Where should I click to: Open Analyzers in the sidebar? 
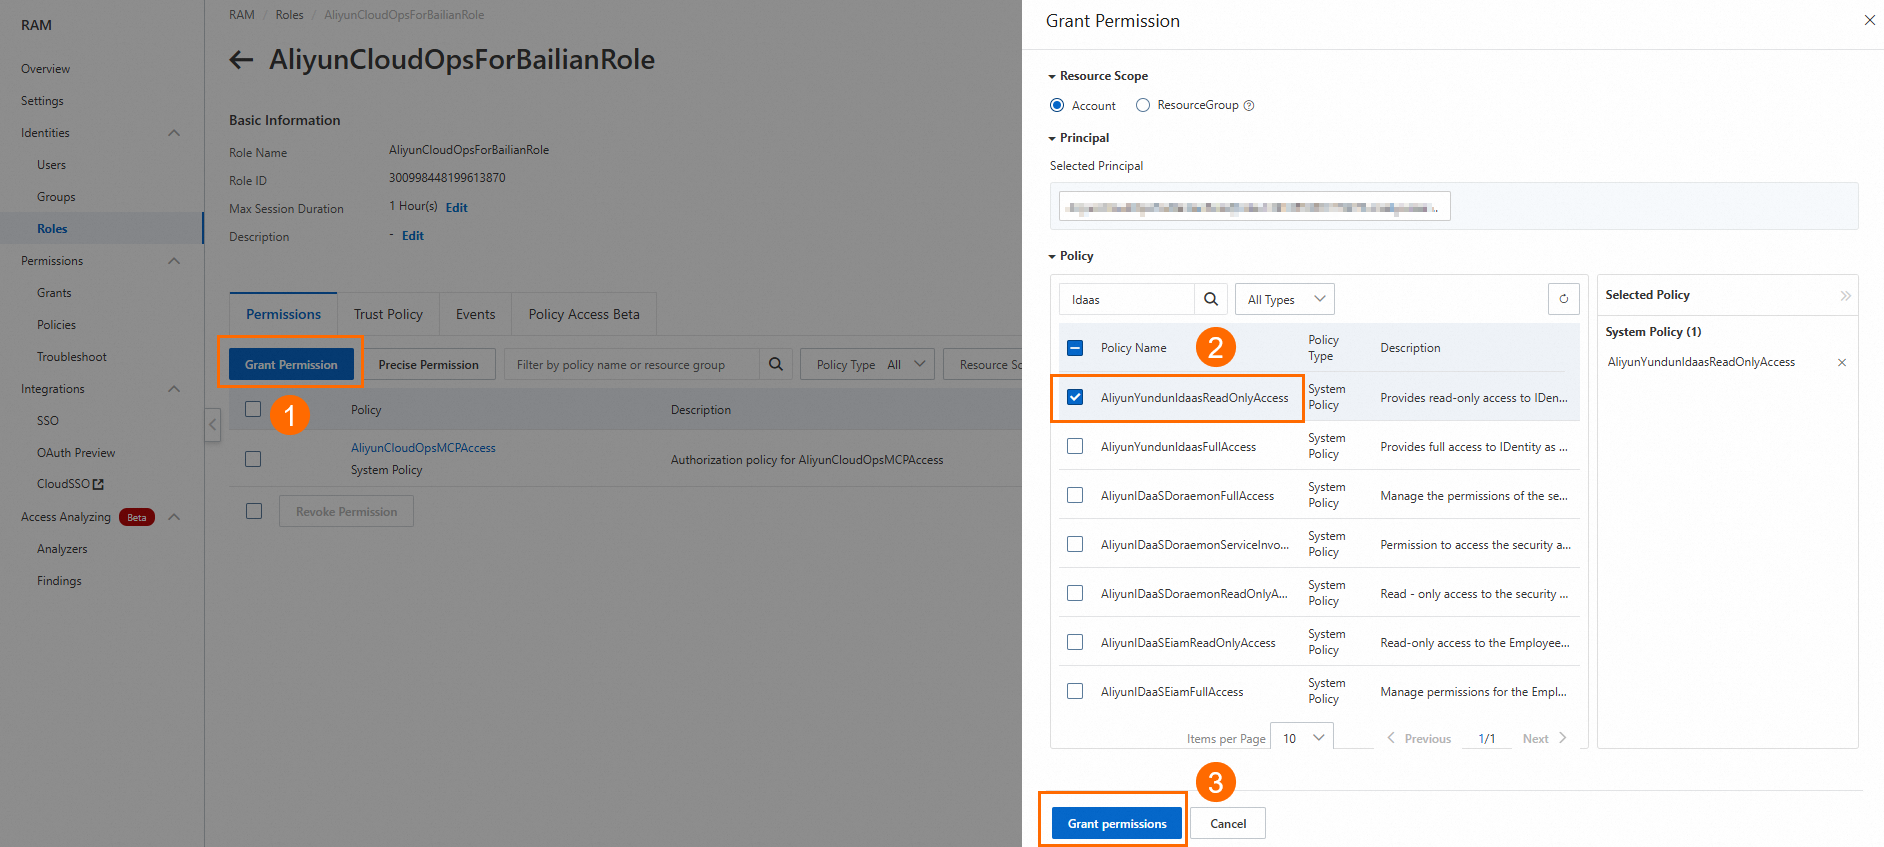(62, 549)
